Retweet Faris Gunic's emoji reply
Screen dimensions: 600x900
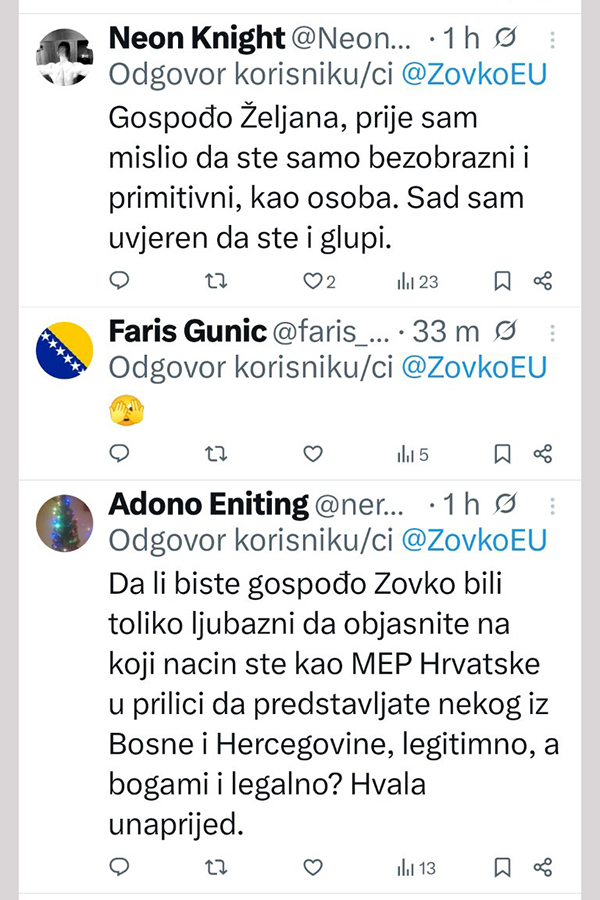tap(215, 454)
